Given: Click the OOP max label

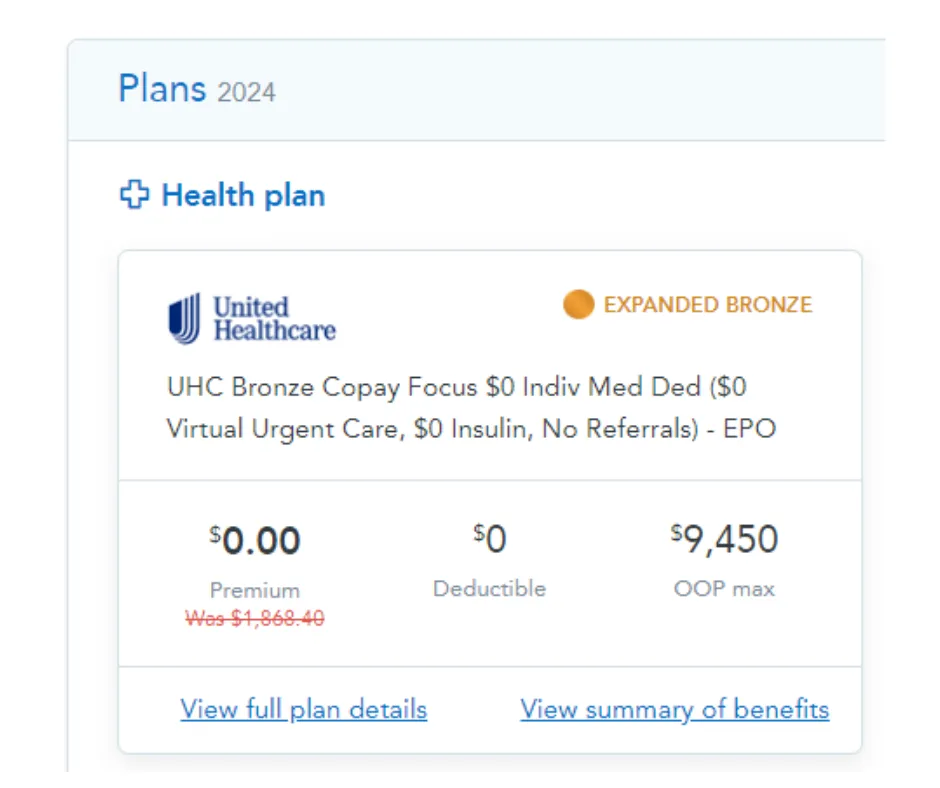Looking at the screenshot, I should tap(724, 589).
